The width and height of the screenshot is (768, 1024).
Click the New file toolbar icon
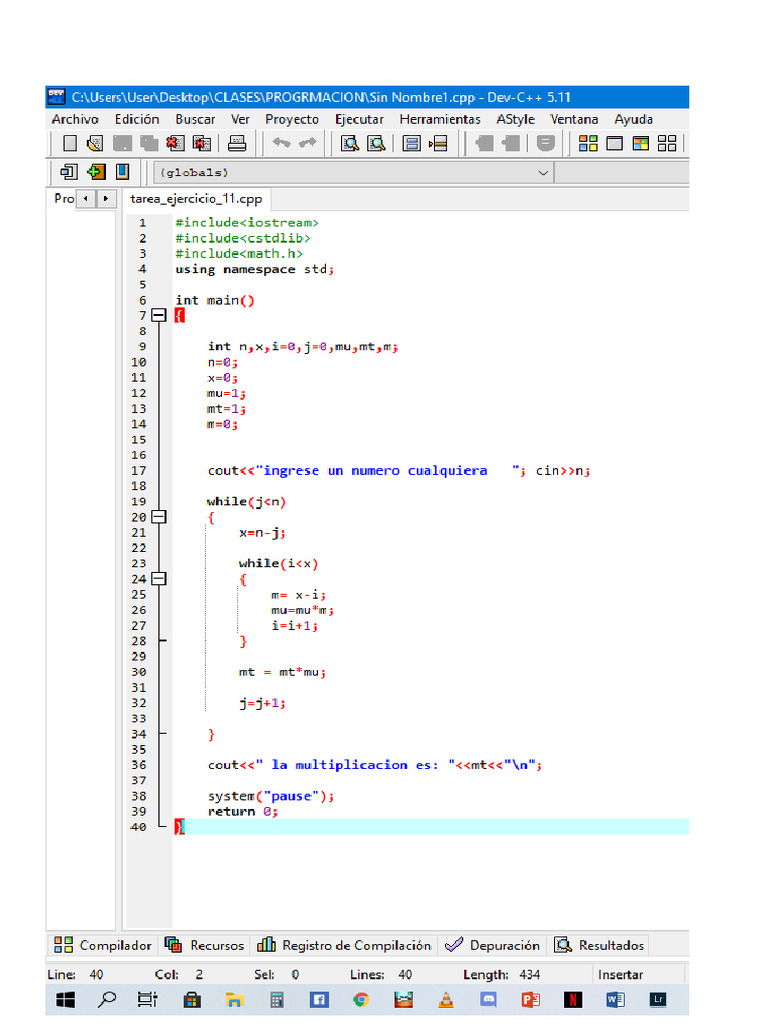[x=70, y=144]
